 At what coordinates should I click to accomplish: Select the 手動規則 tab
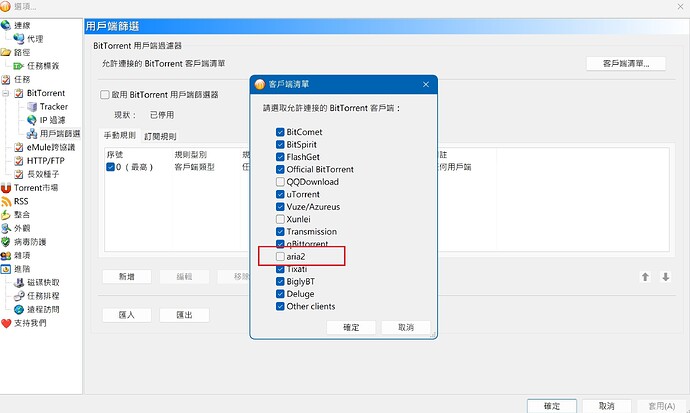coord(121,135)
